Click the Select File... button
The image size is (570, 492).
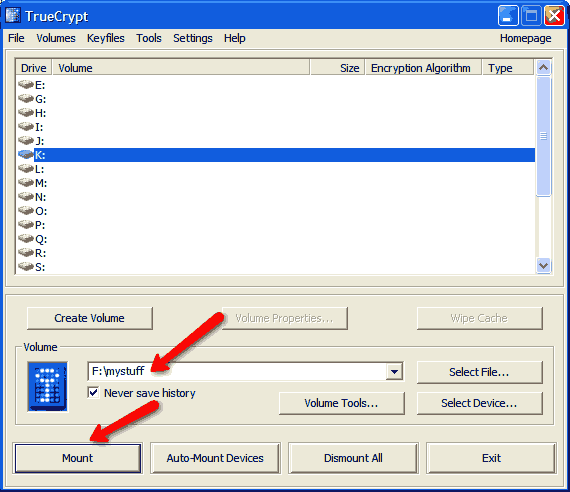tap(479, 372)
